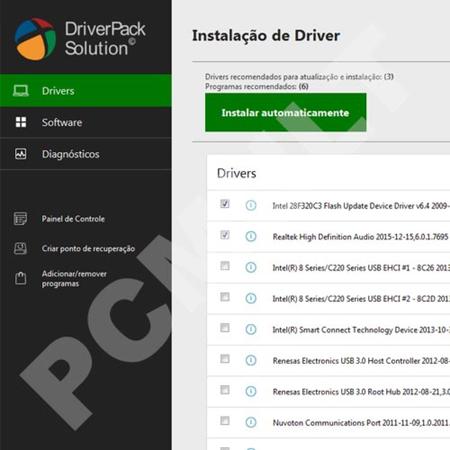Show info for Realtek High Definition Audio
Viewport: 450px width, 450px height.
251,236
